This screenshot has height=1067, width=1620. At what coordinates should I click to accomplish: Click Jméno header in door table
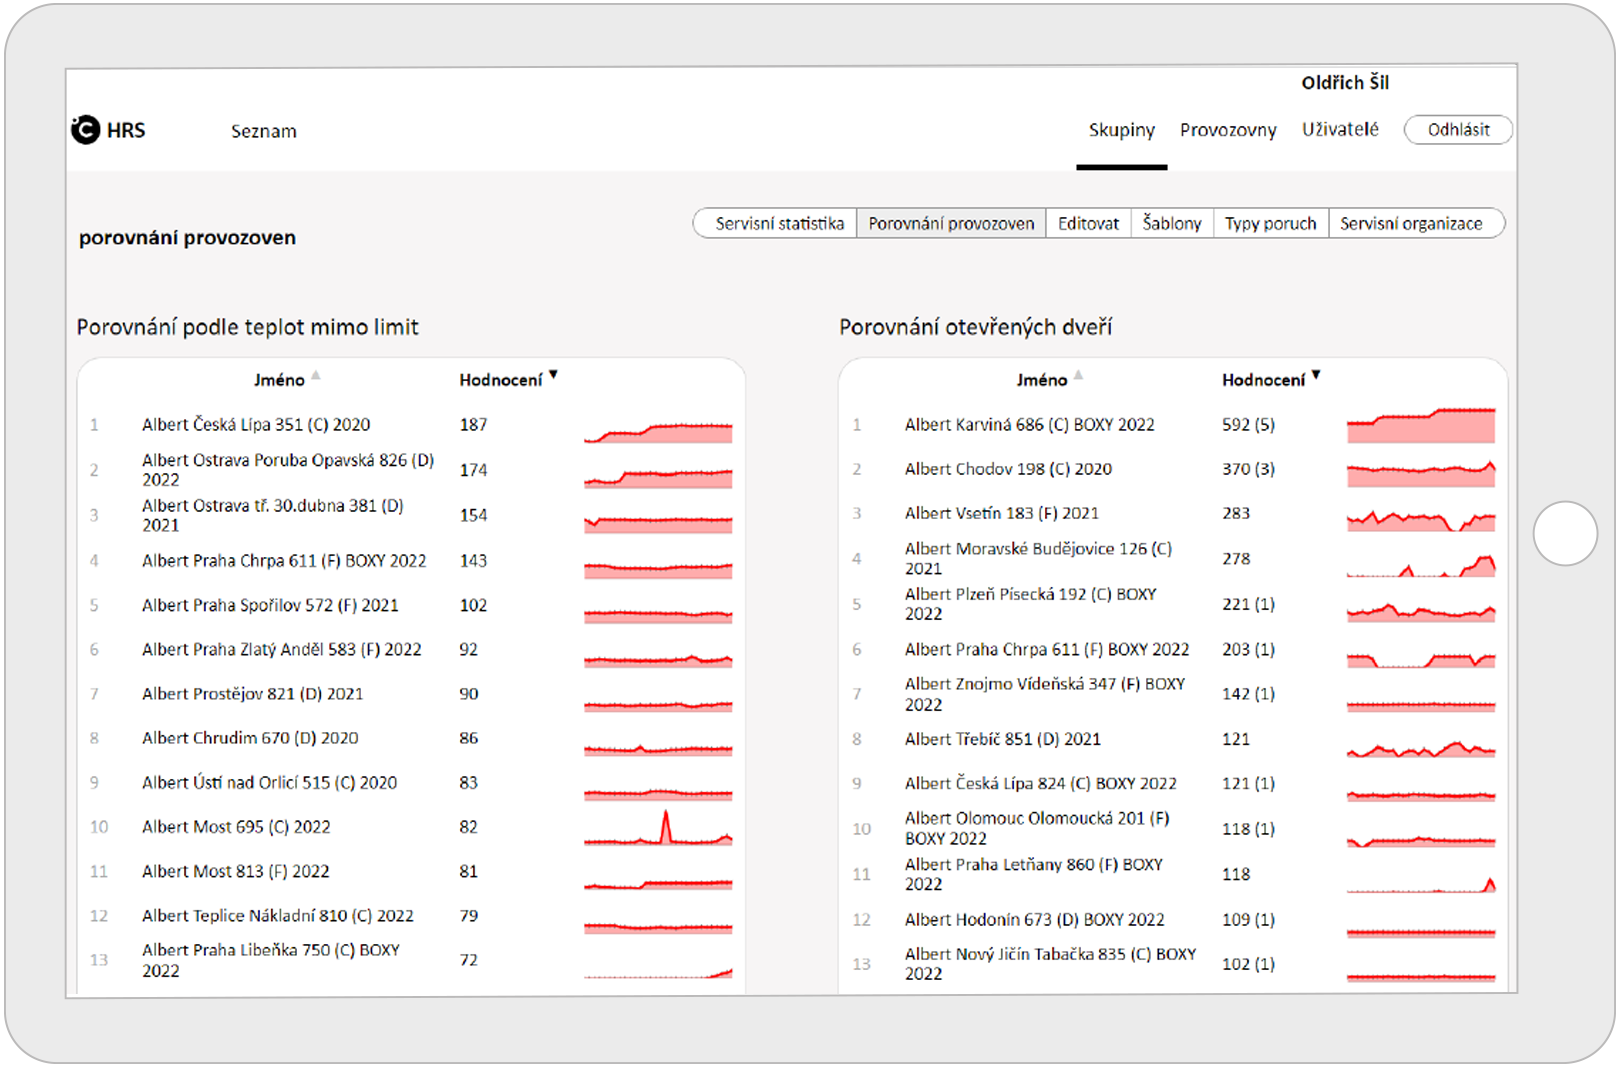[x=1042, y=380]
